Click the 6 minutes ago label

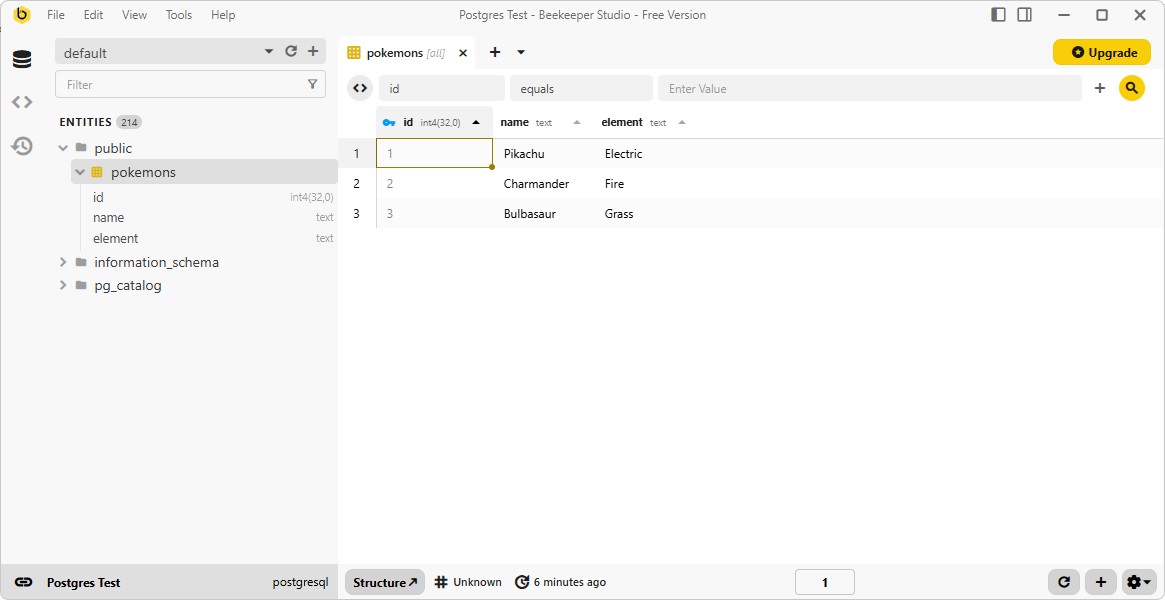pyautogui.click(x=570, y=582)
